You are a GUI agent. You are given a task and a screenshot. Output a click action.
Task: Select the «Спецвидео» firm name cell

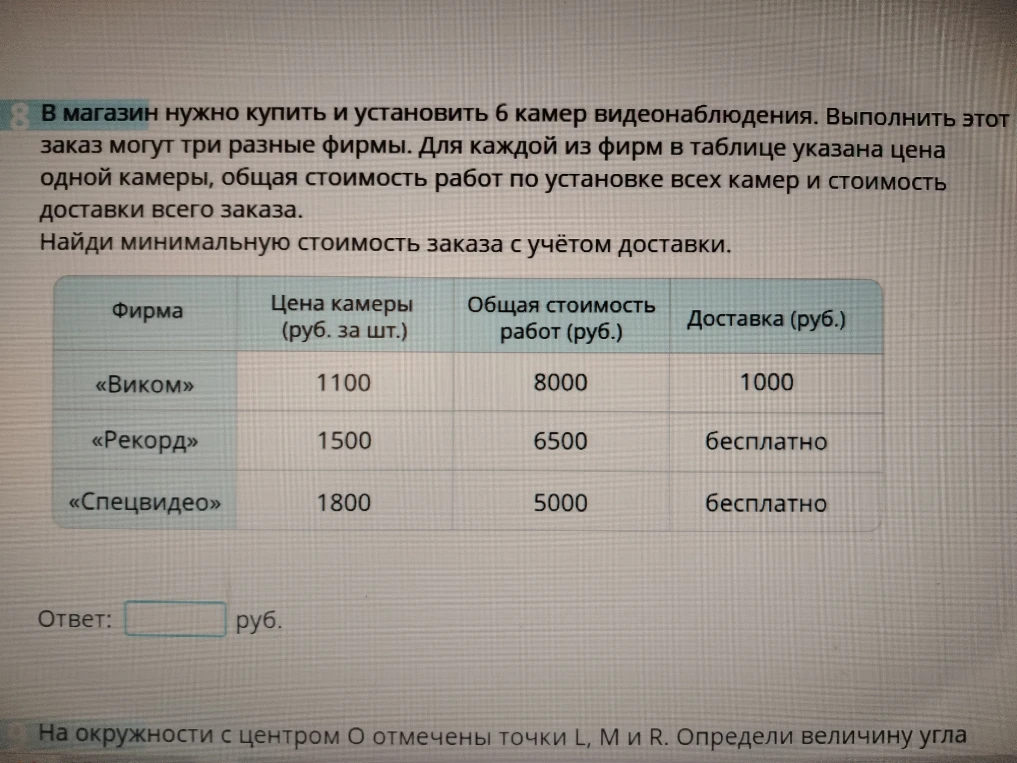(x=145, y=502)
